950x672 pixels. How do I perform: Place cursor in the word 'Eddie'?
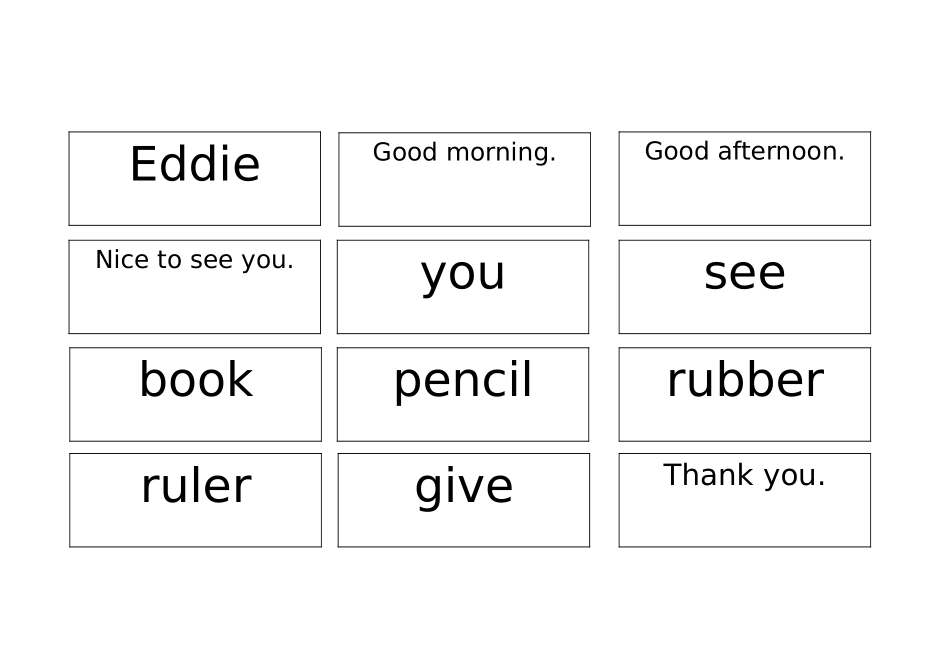[195, 164]
